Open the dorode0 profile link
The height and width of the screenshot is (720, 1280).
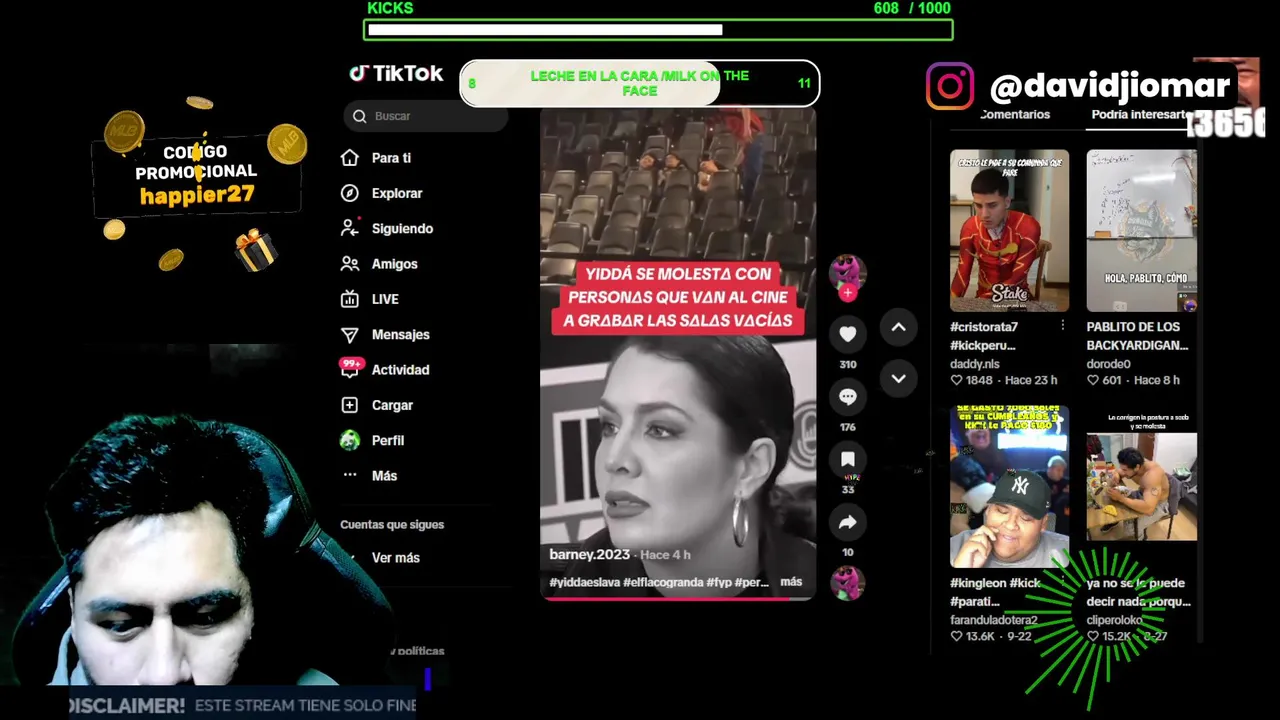(1109, 364)
